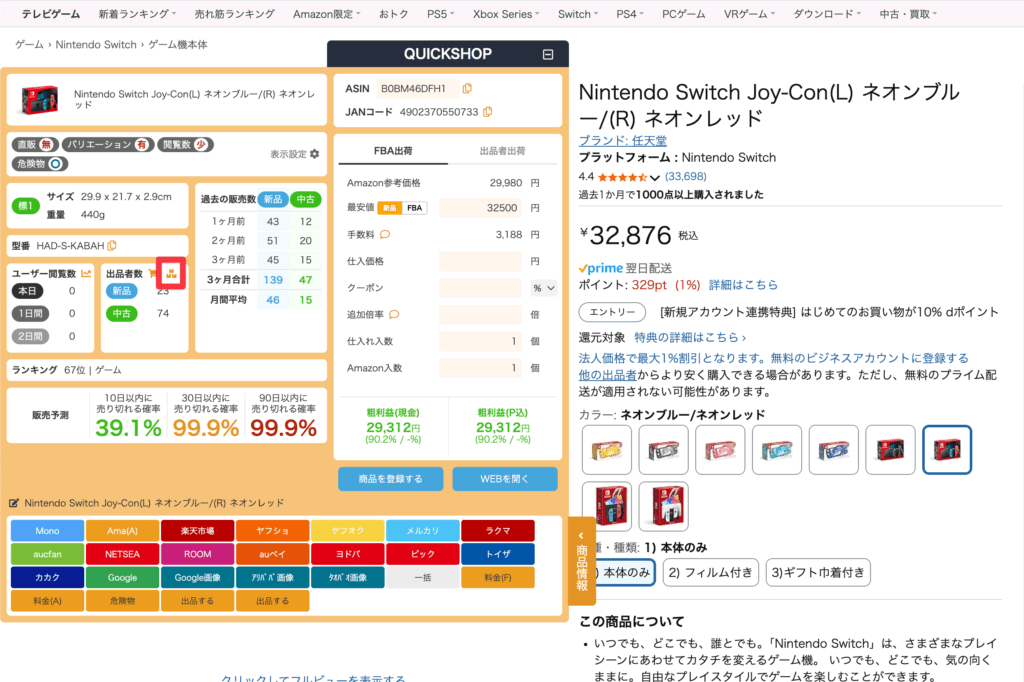Collapse the QUICKSHOP panel
The width and height of the screenshot is (1024, 682).
(x=548, y=54)
